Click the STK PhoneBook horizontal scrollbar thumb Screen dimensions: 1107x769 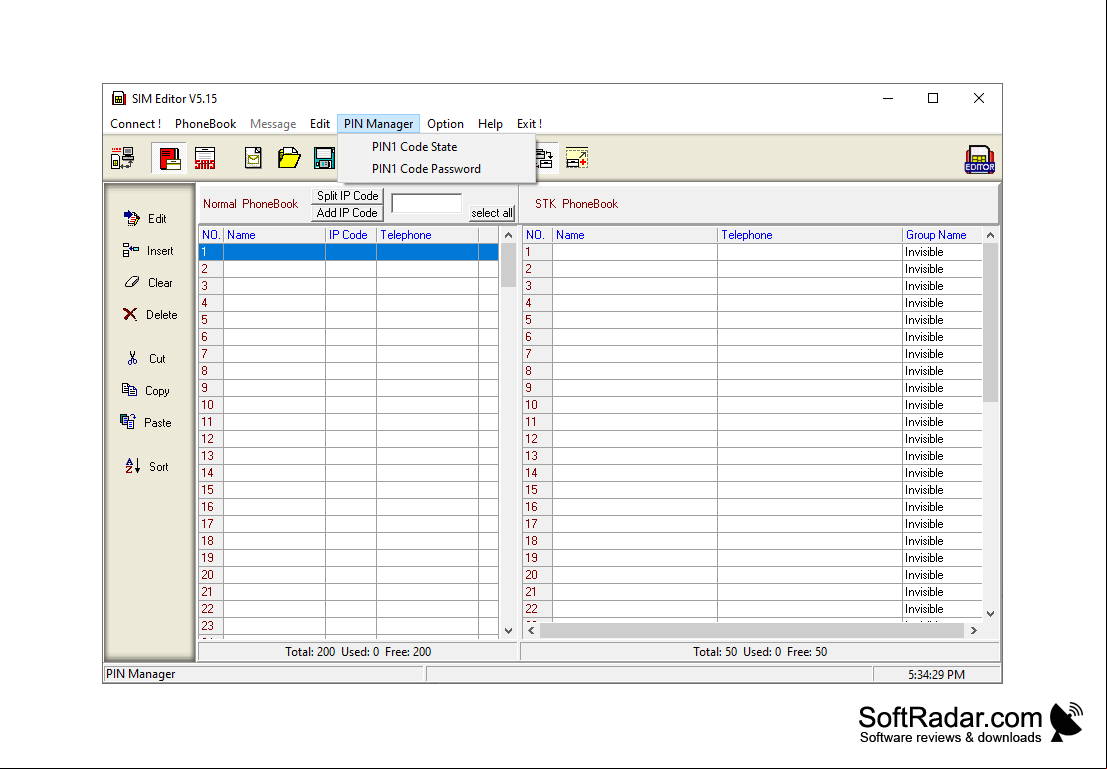click(752, 630)
